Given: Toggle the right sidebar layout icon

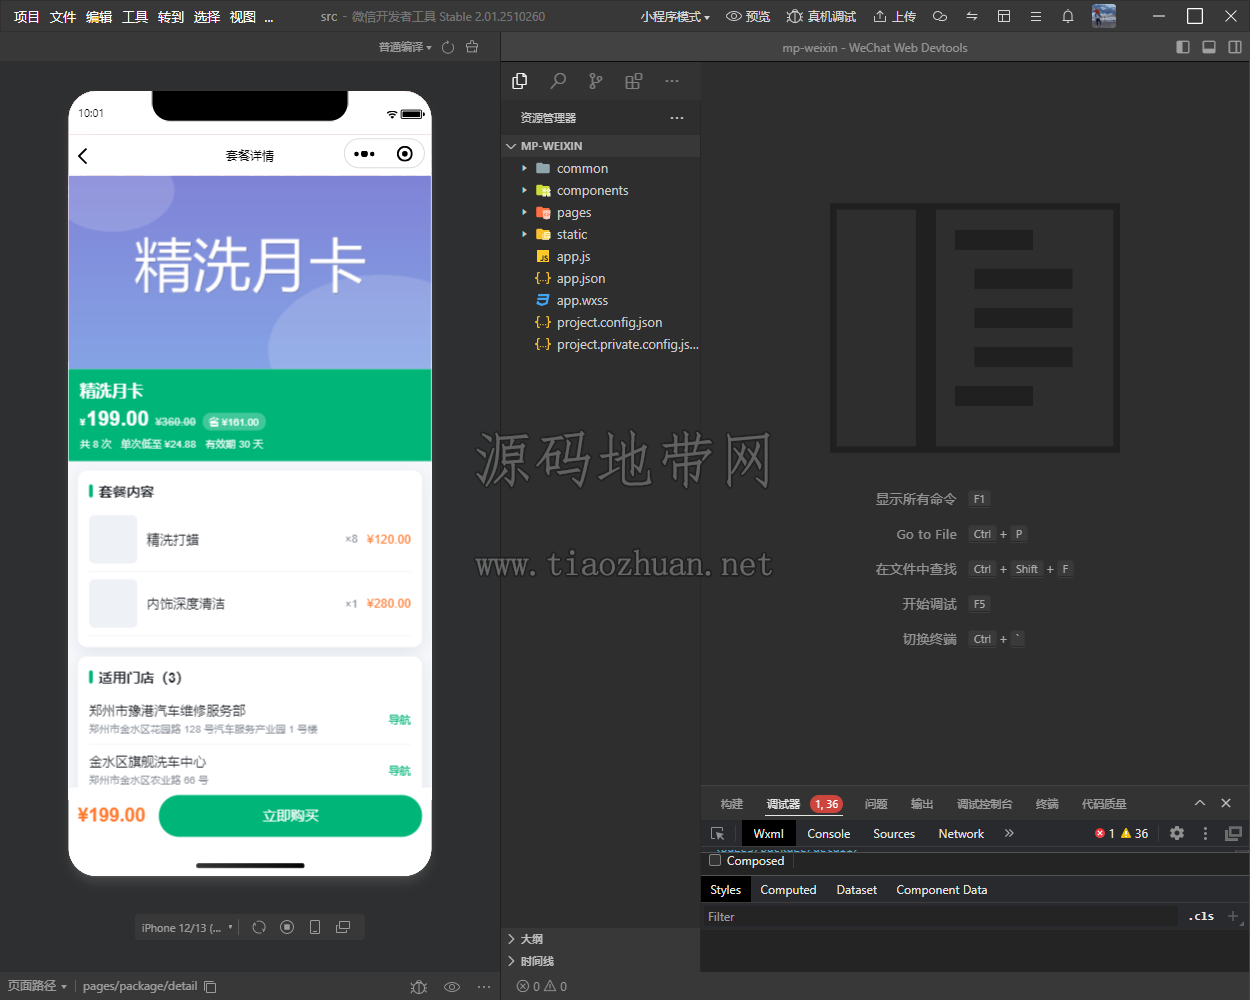Looking at the screenshot, I should click(x=1235, y=47).
